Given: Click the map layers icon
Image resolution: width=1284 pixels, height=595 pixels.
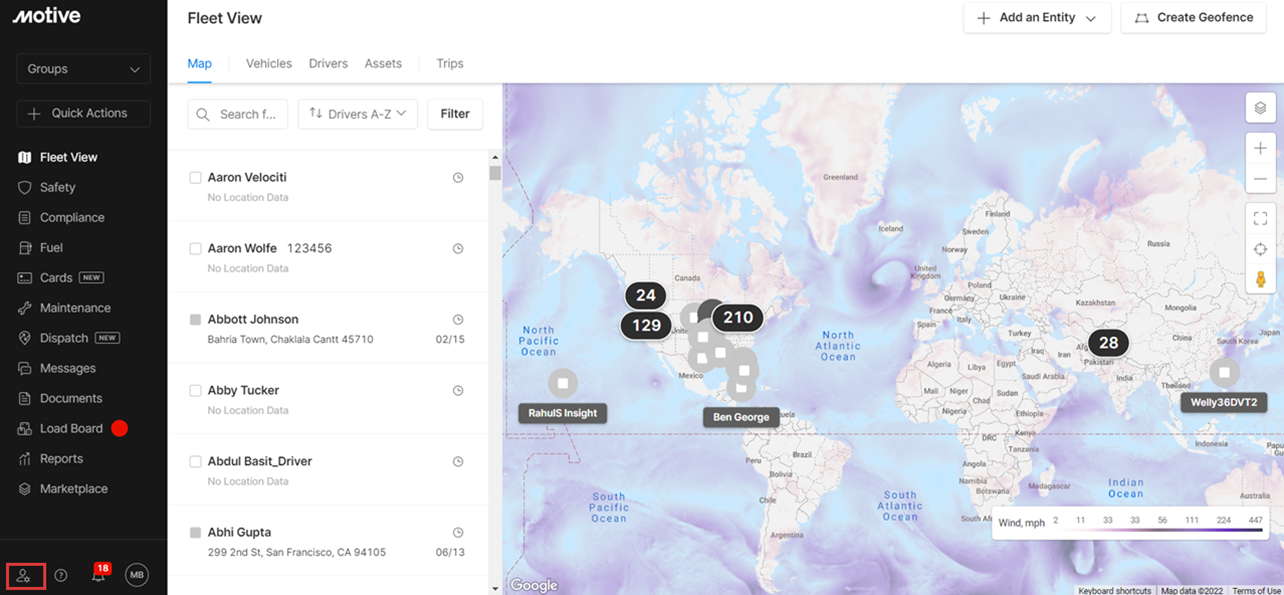Looking at the screenshot, I should 1260,108.
